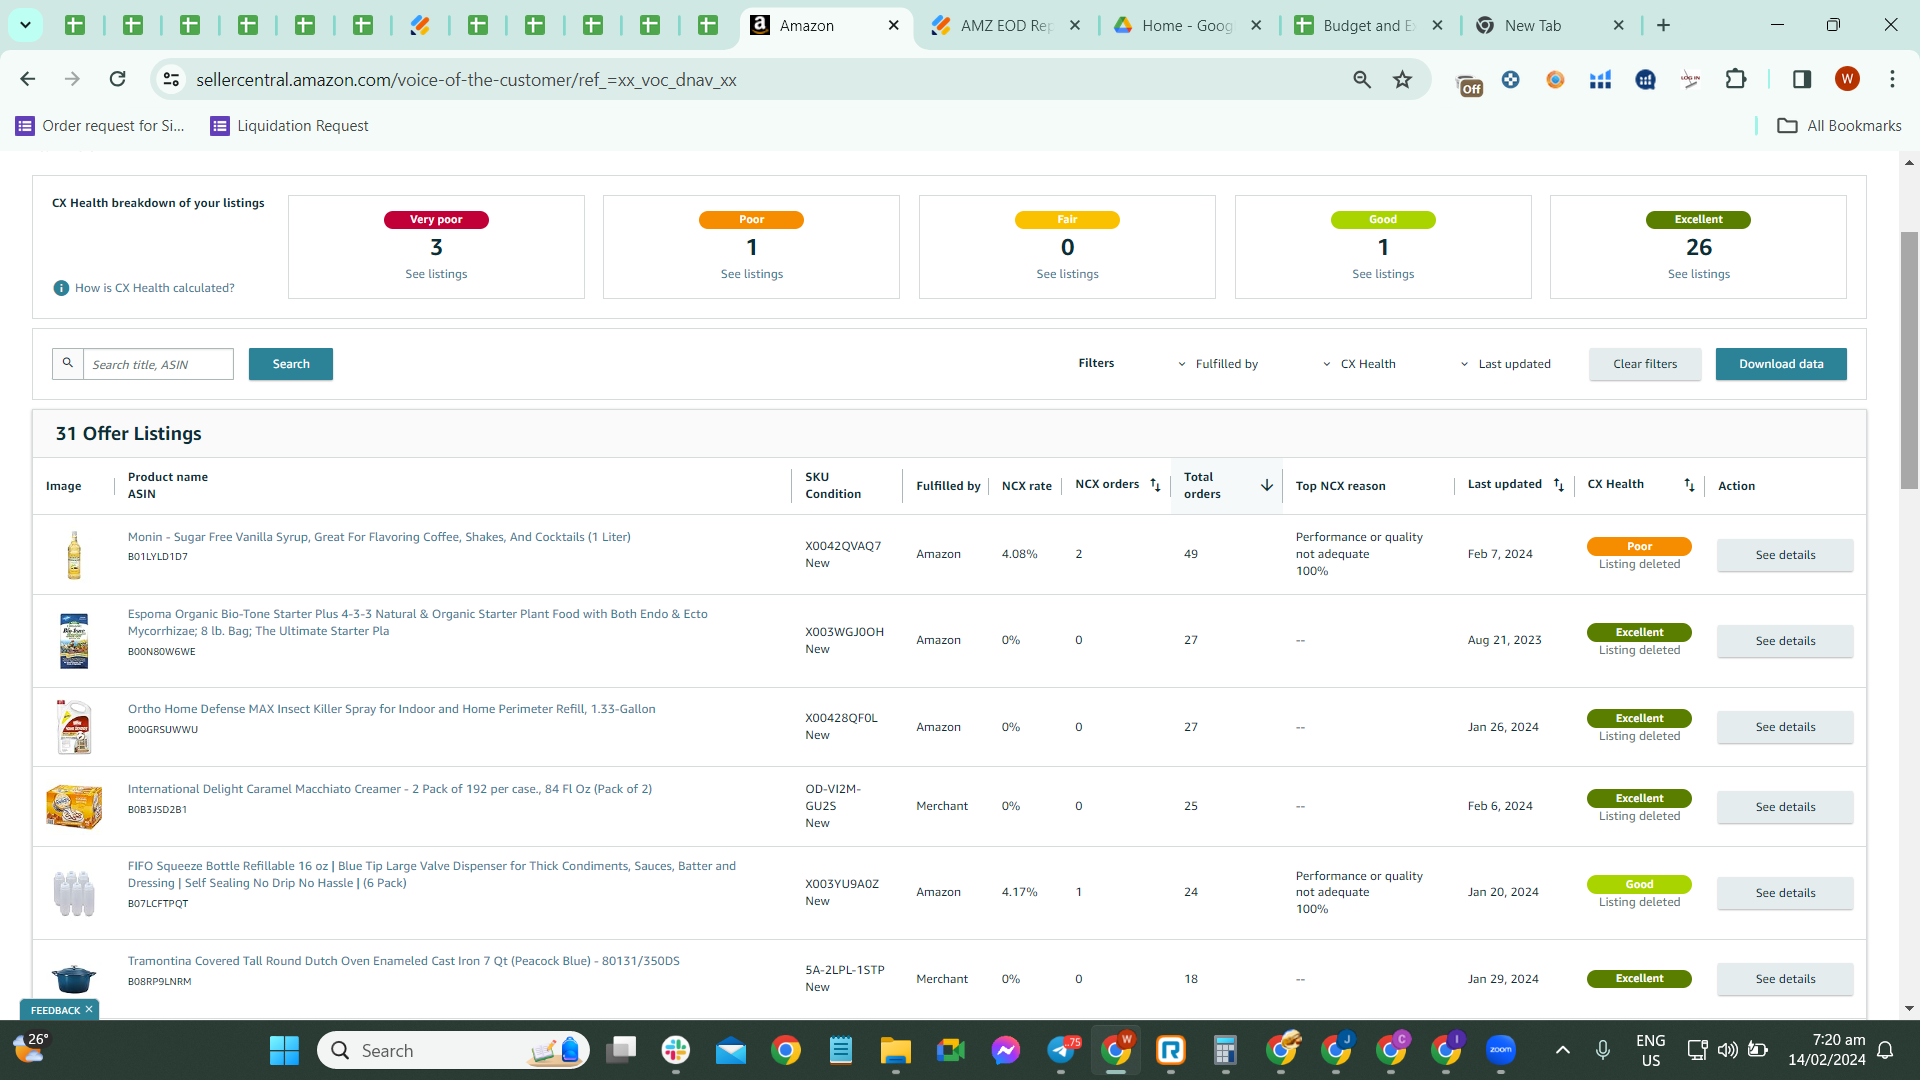
Task: See listings under Poor category
Action: point(752,274)
